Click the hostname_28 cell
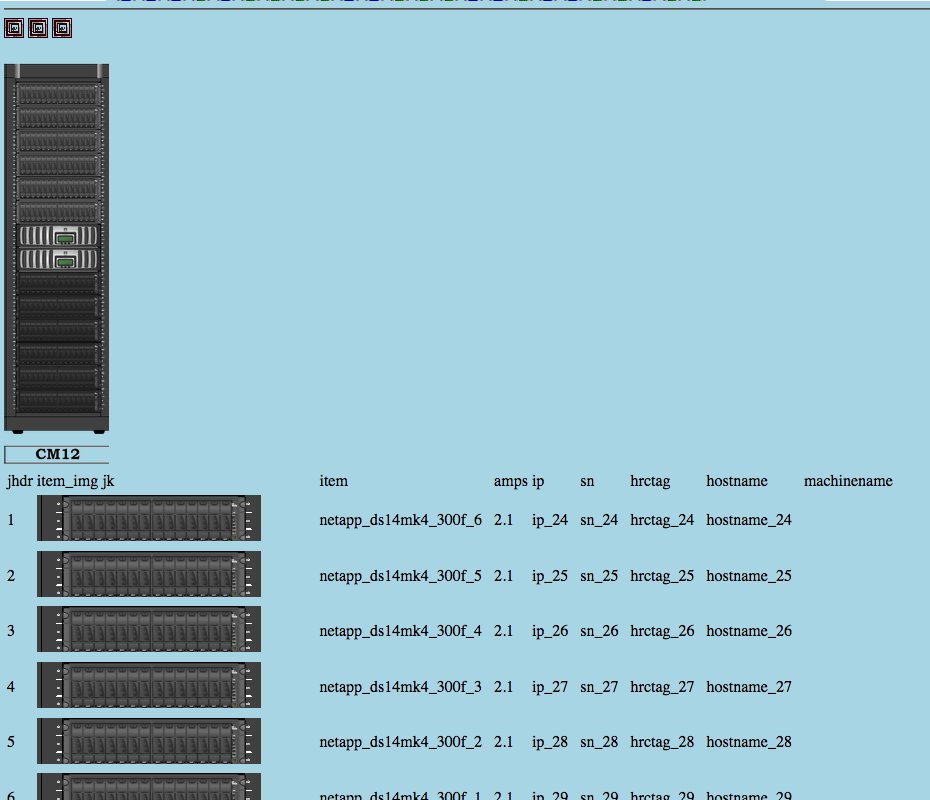Image resolution: width=930 pixels, height=800 pixels. click(749, 742)
